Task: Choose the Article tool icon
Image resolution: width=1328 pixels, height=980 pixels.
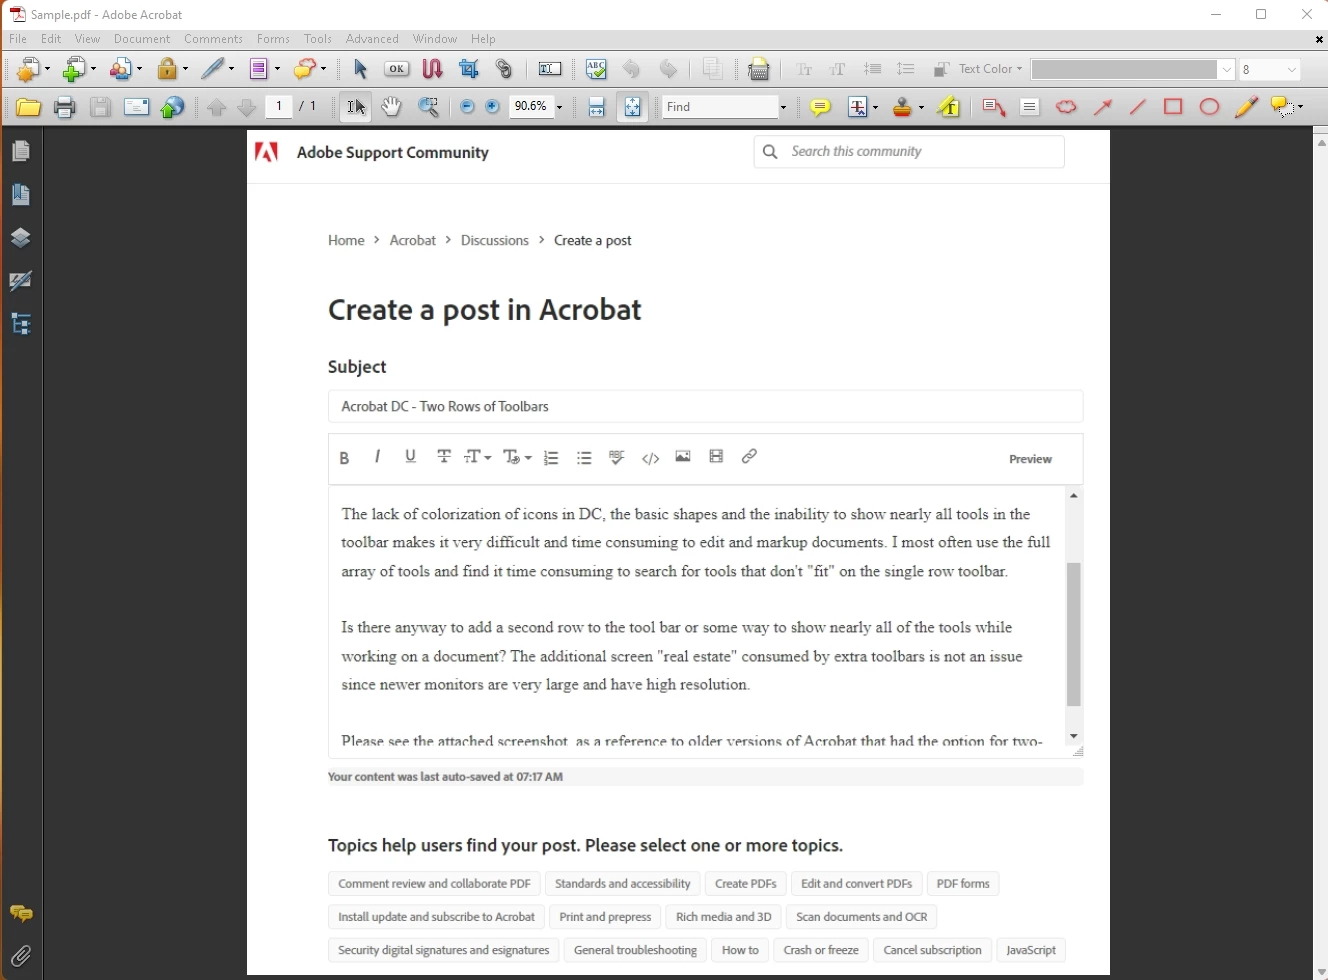Action: point(433,69)
